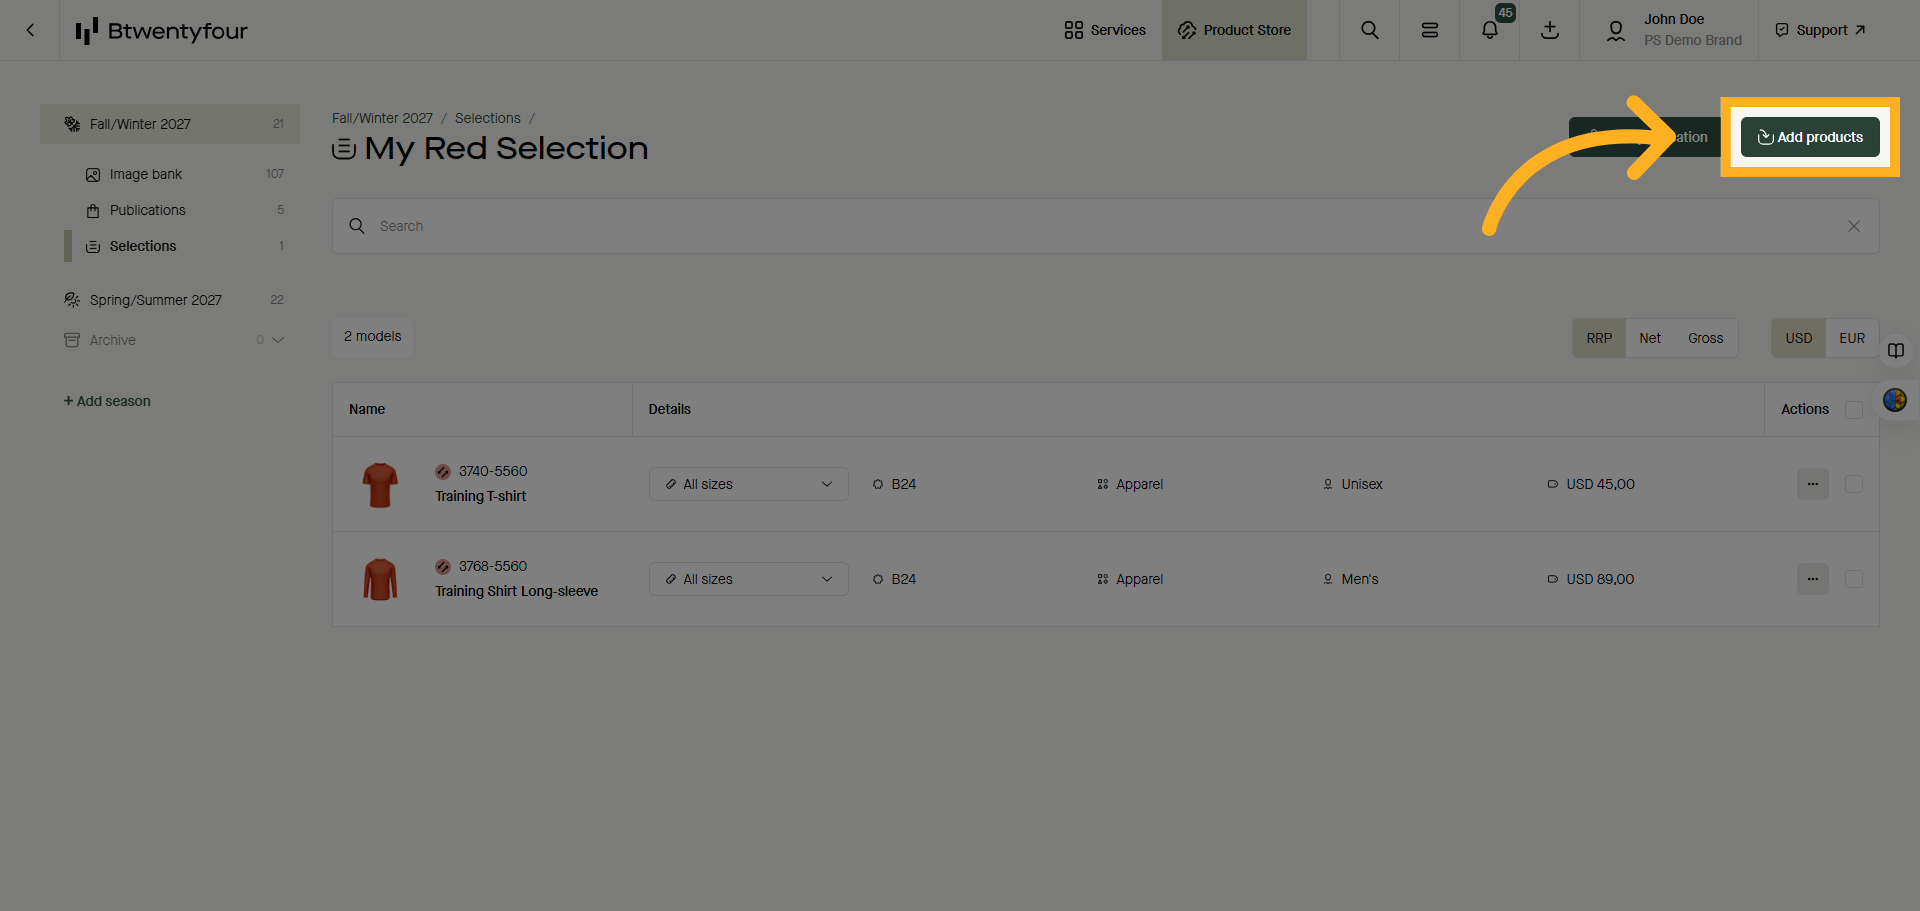The width and height of the screenshot is (1920, 911).
Task: Open the Services menu
Action: (x=1104, y=30)
